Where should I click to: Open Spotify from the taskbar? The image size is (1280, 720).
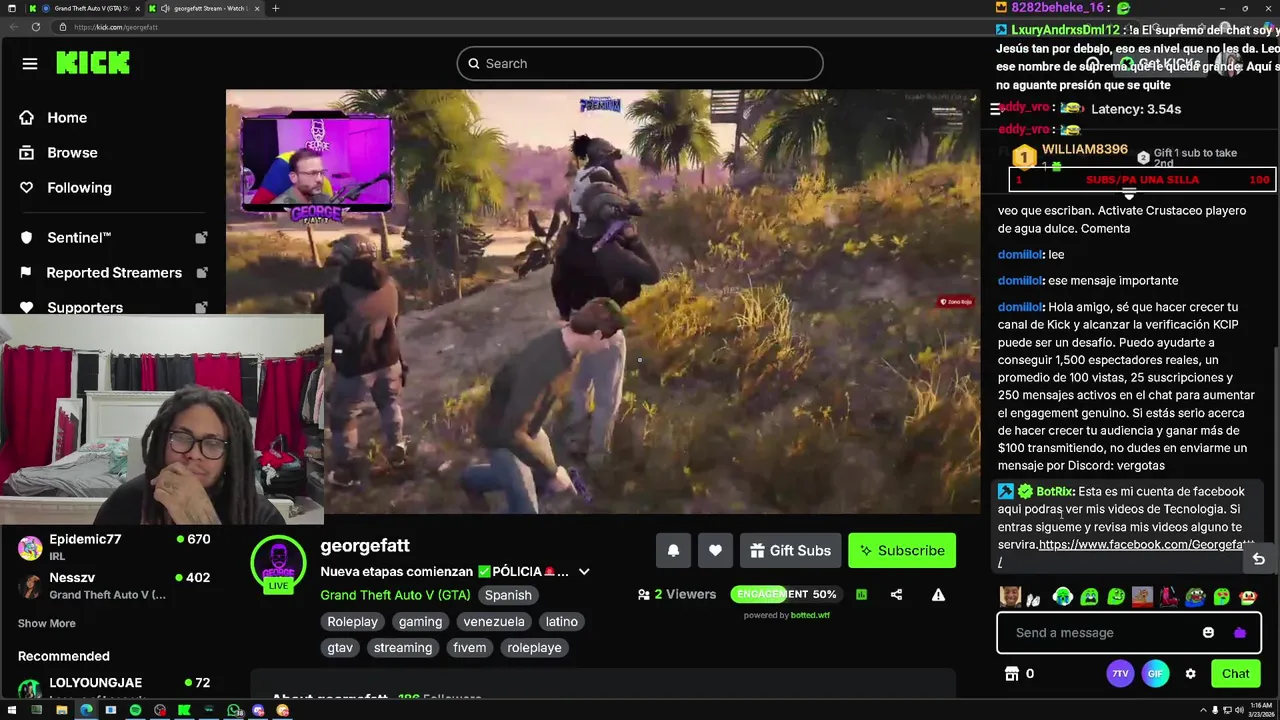point(136,710)
